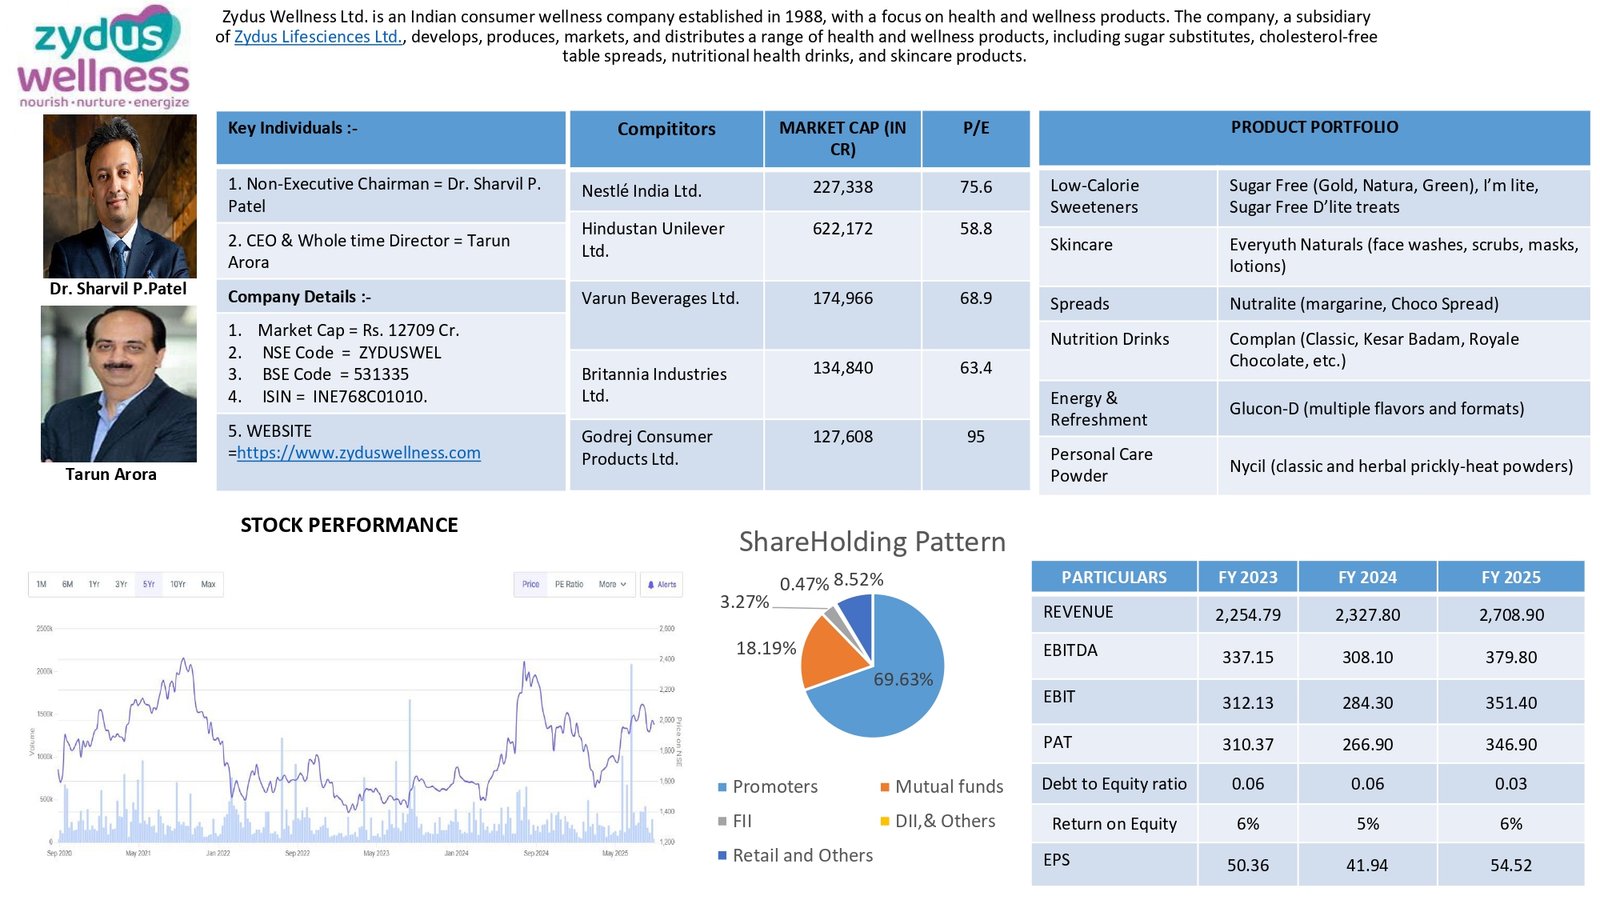Click the Zydus Wellness logo
Screen dimensions: 1600x900
click(103, 57)
